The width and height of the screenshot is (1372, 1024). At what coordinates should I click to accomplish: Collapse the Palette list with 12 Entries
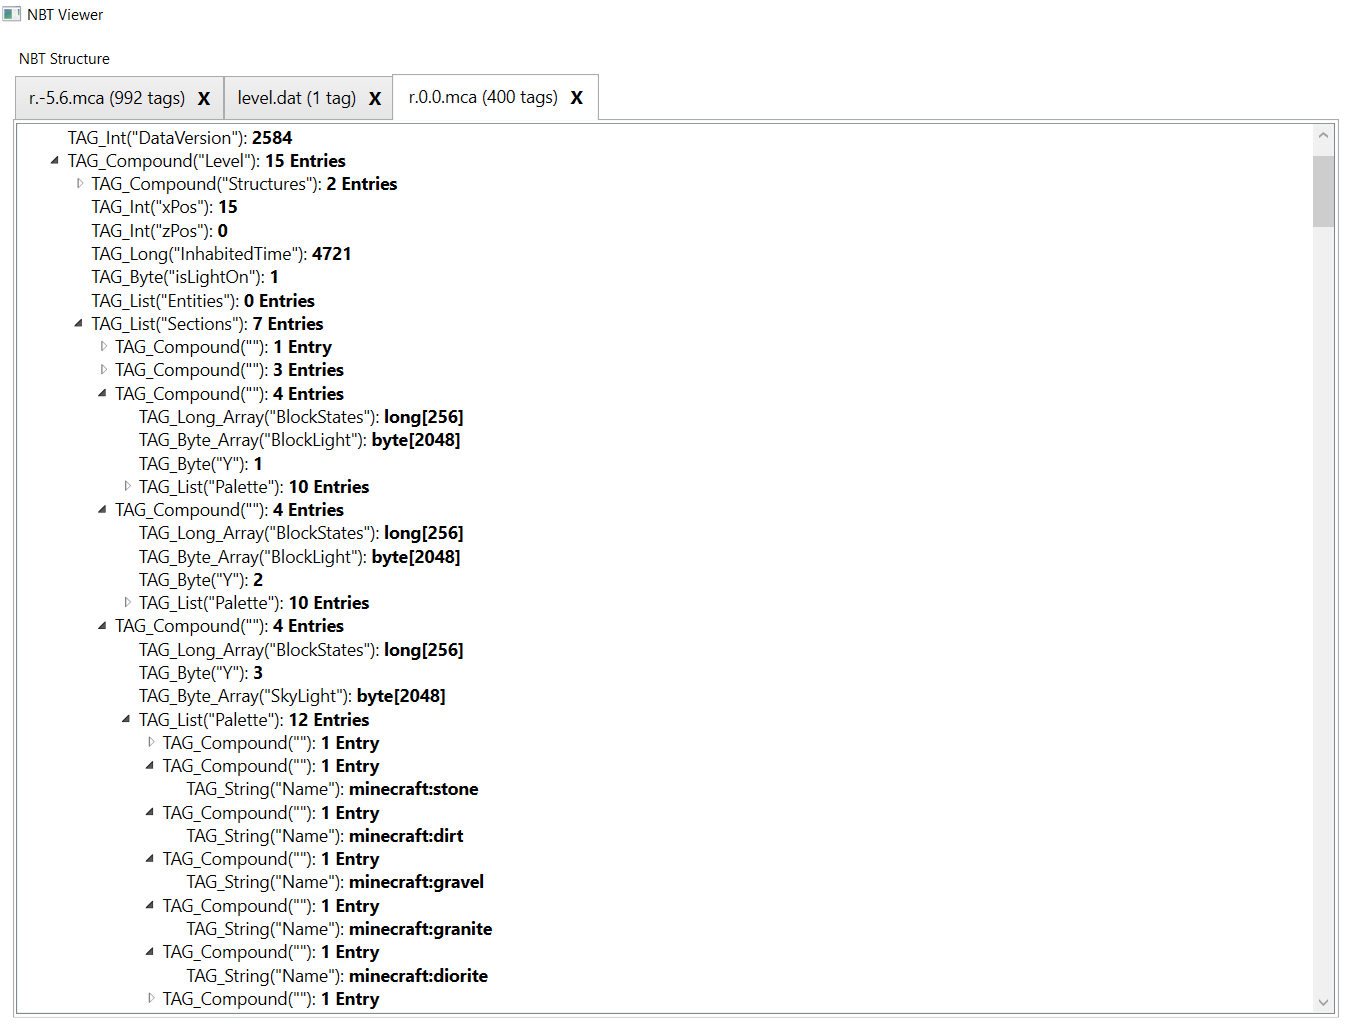126,720
